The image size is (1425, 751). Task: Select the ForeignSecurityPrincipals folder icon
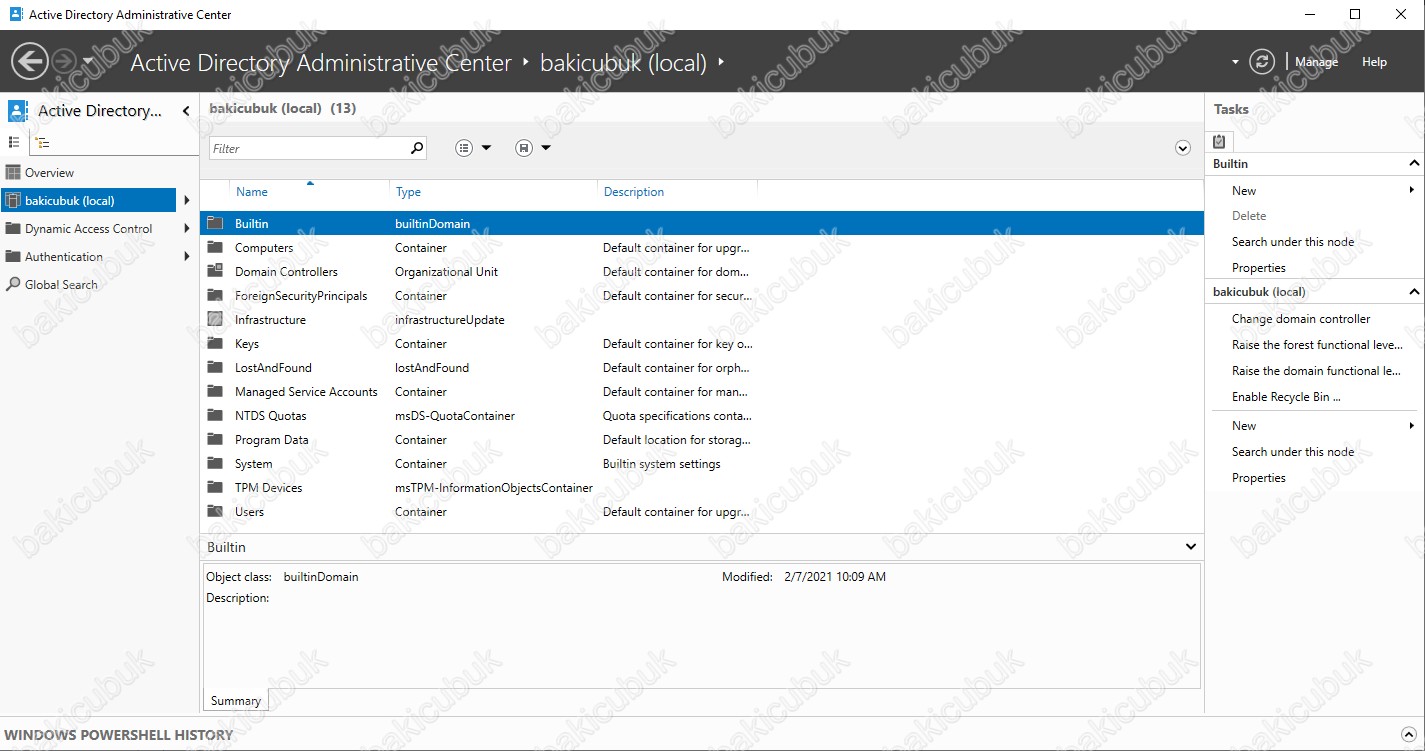(215, 295)
